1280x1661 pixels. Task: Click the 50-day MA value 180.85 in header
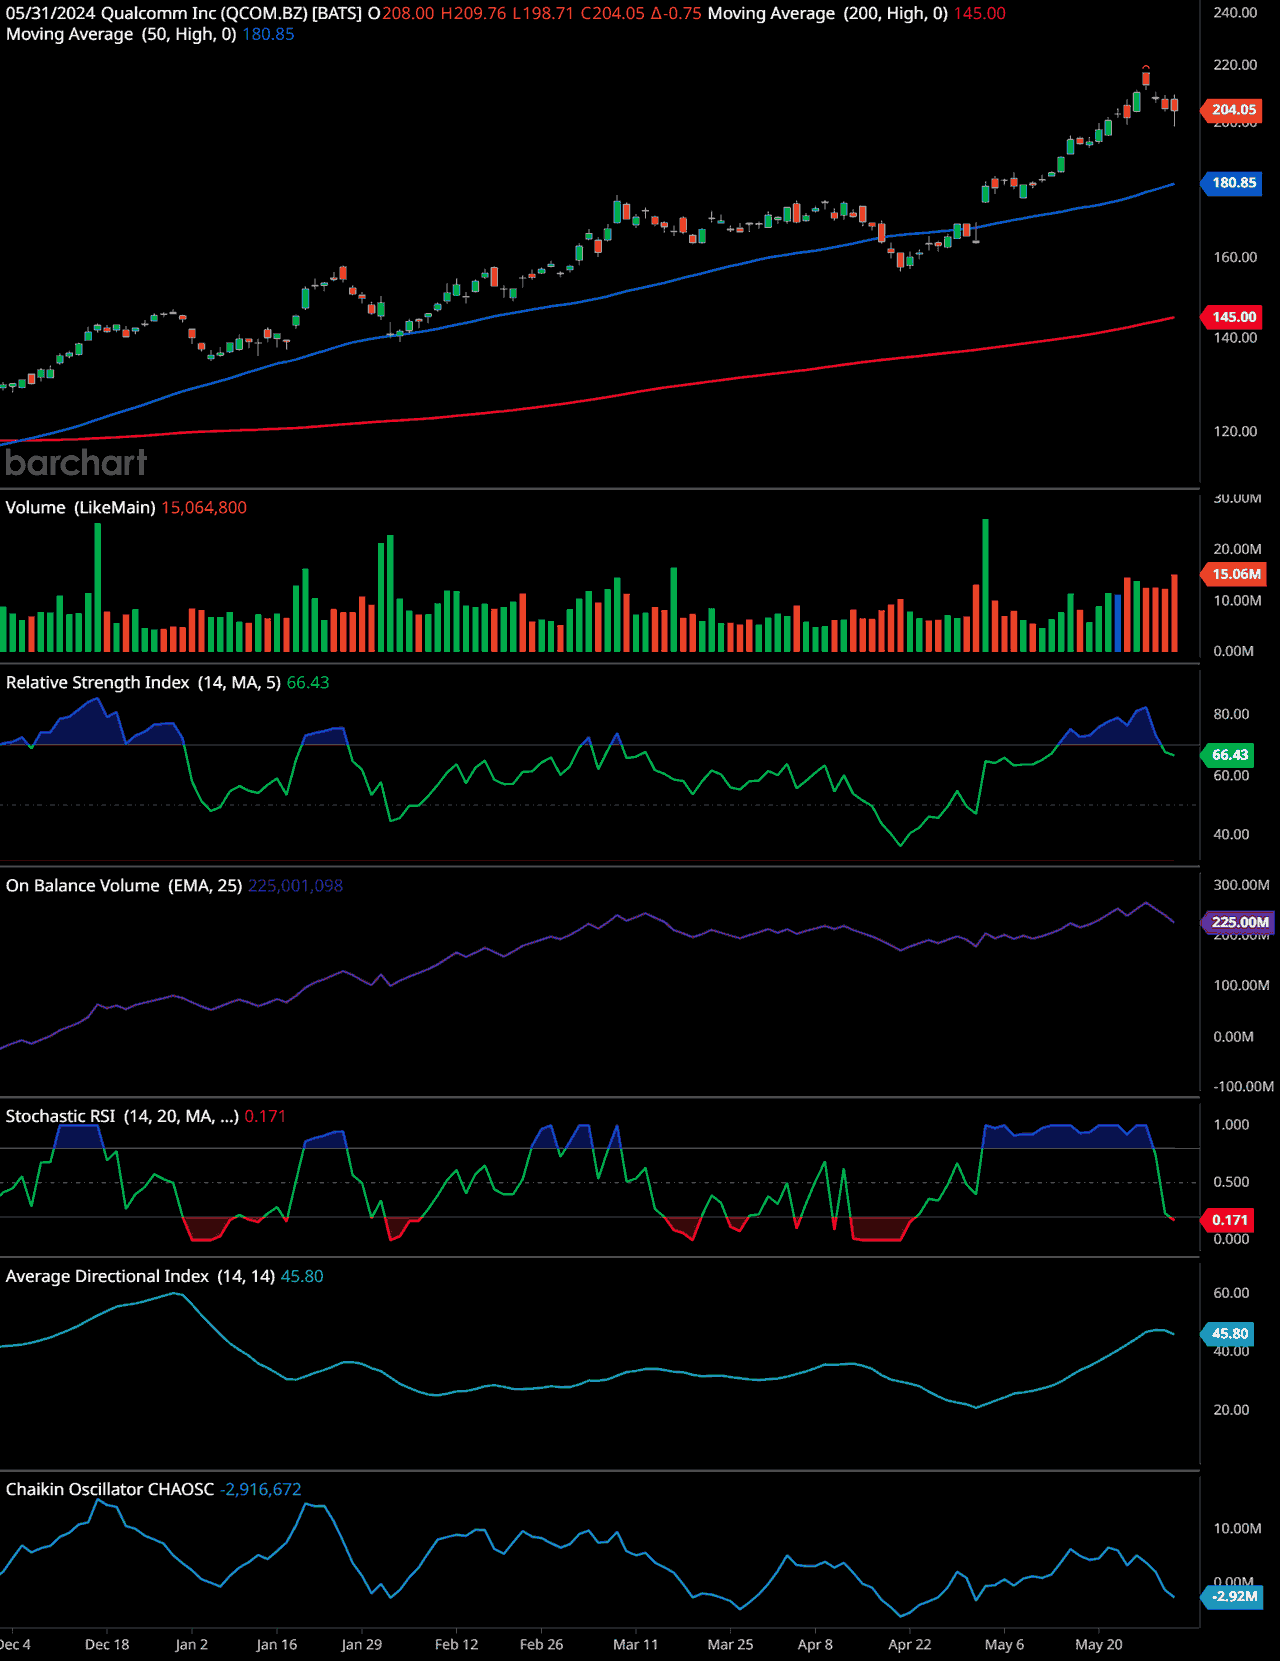click(268, 34)
